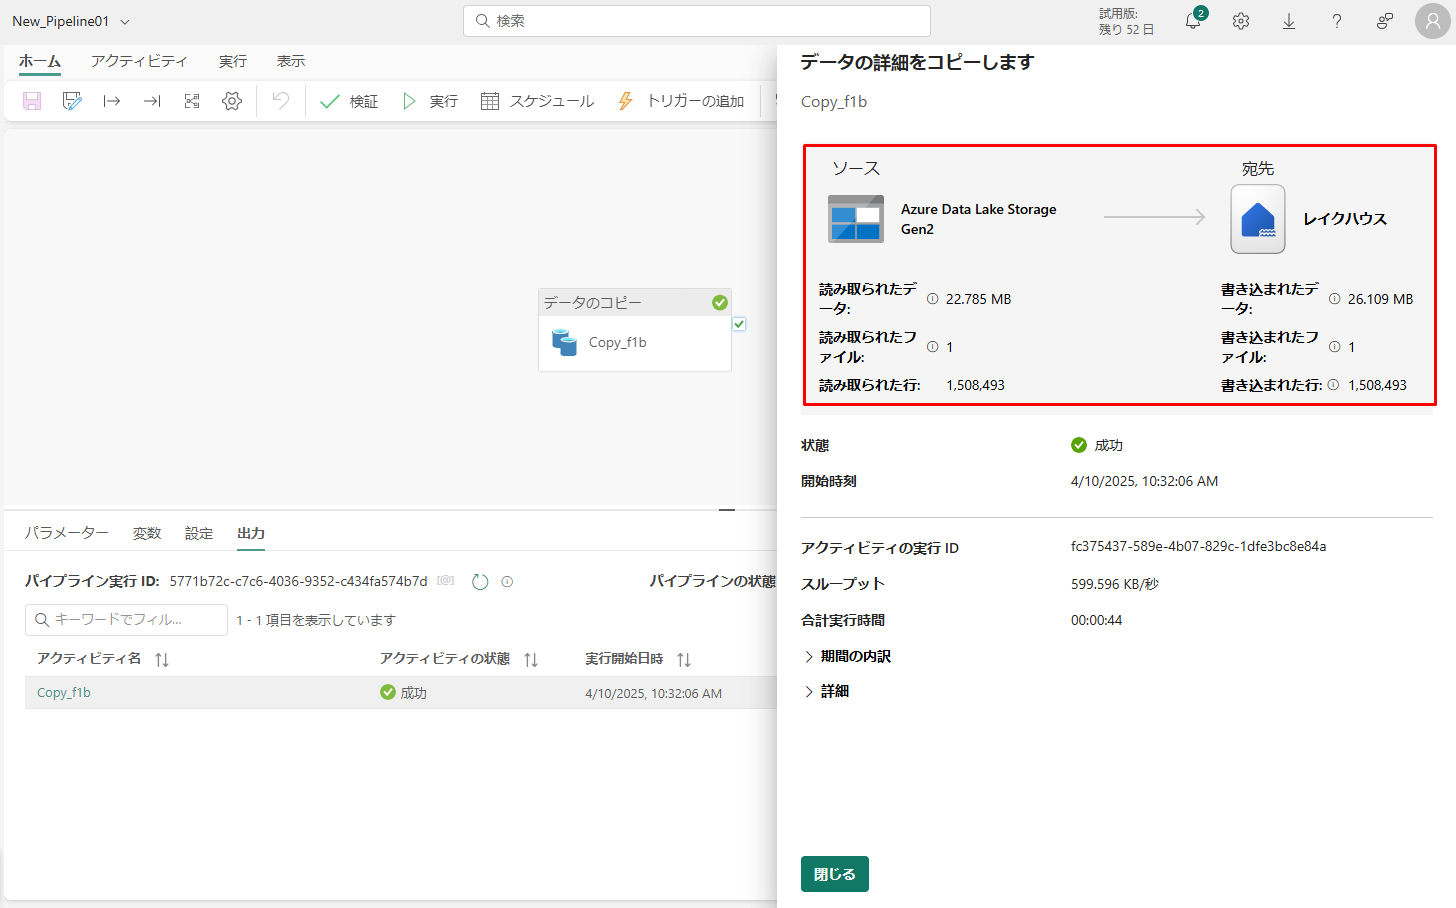Expand the 期間の内訳 section
Viewport: 1456px width, 908px height.
[x=848, y=656]
